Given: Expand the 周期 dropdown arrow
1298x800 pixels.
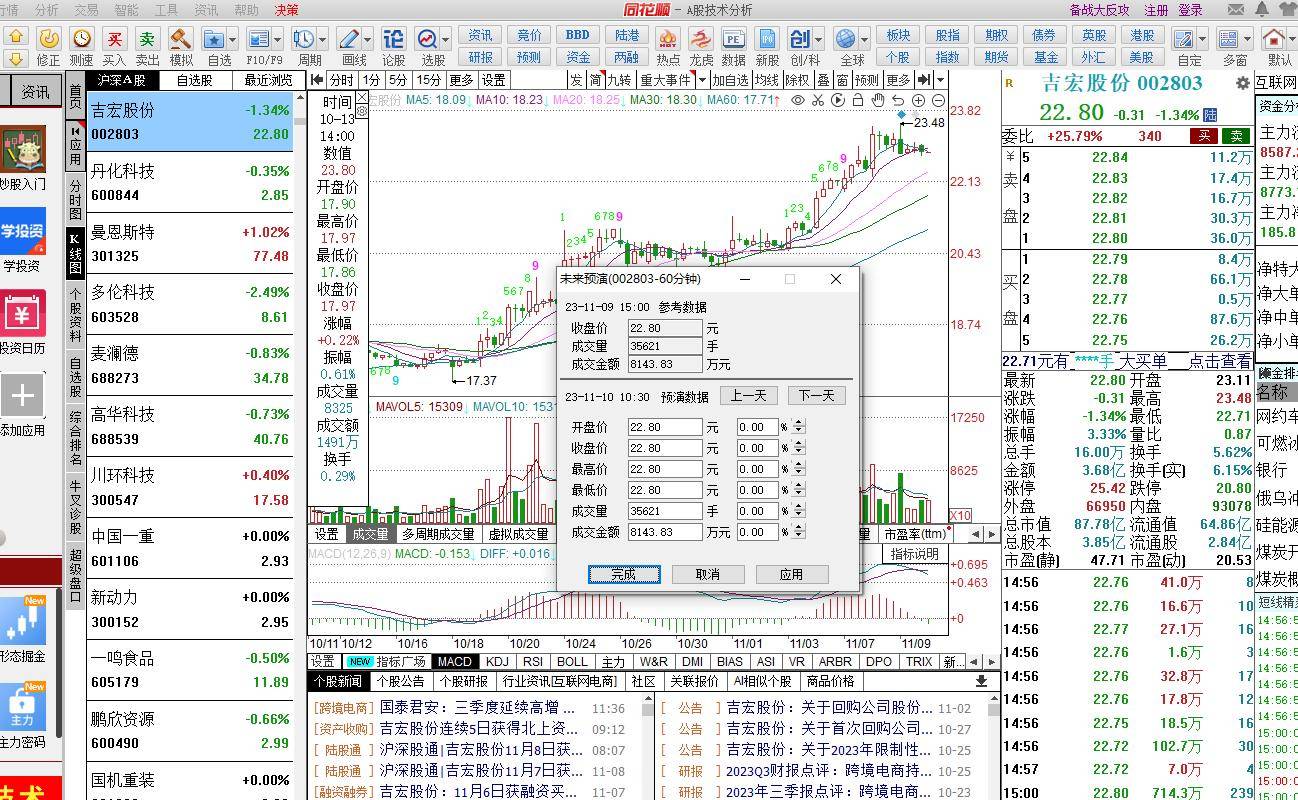Looking at the screenshot, I should coord(322,40).
